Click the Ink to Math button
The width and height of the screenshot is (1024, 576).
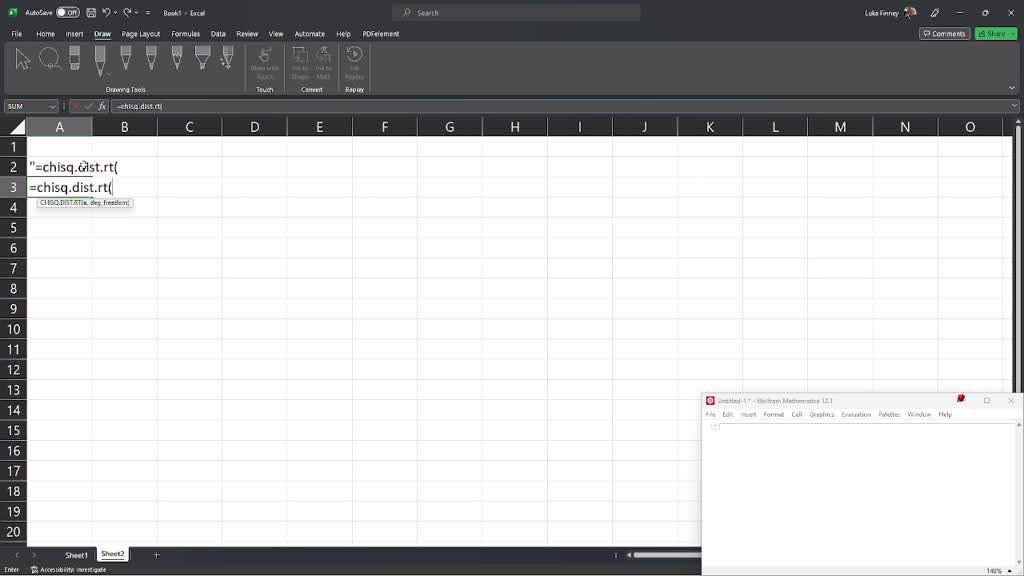pyautogui.click(x=323, y=63)
